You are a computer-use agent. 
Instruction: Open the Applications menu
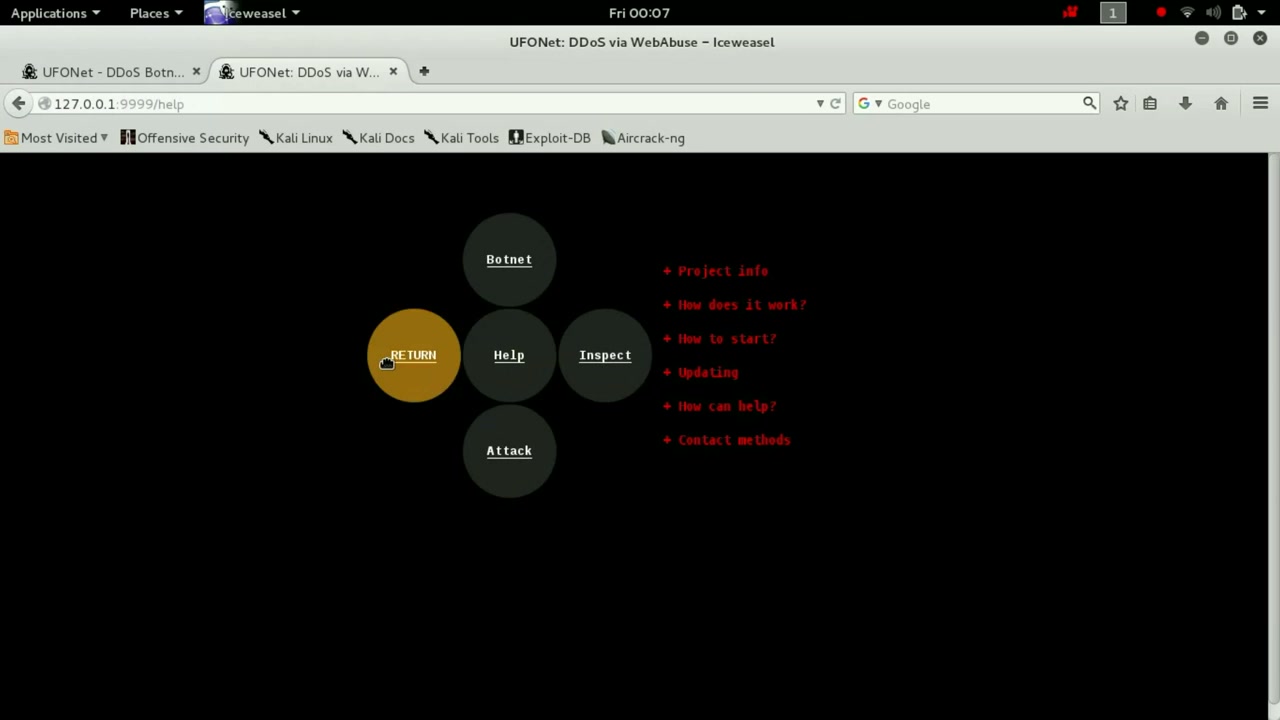(x=55, y=13)
